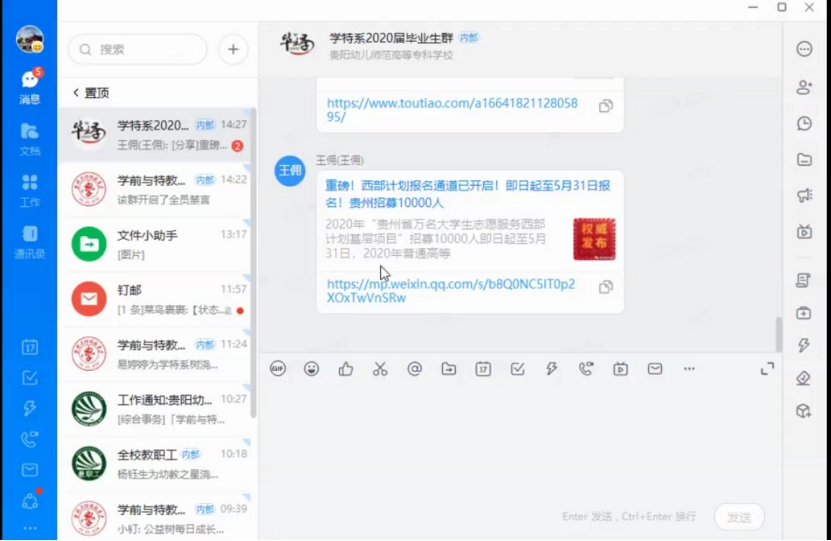This screenshot has height=541, width=831.
Task: Collapse the 置顶 pinned section
Action: 76,93
